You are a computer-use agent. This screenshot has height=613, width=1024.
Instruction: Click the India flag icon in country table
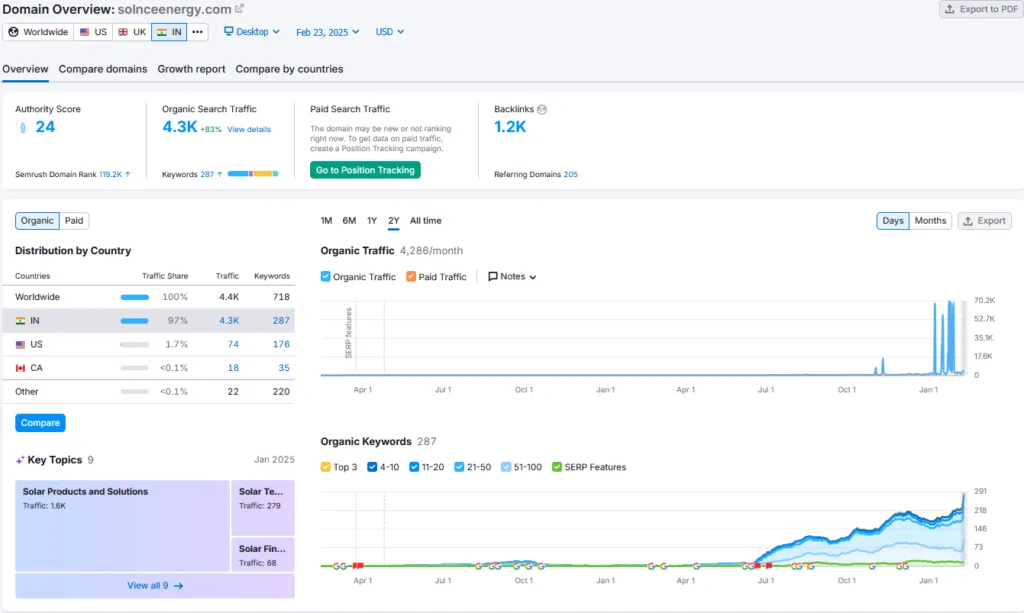tap(20, 321)
